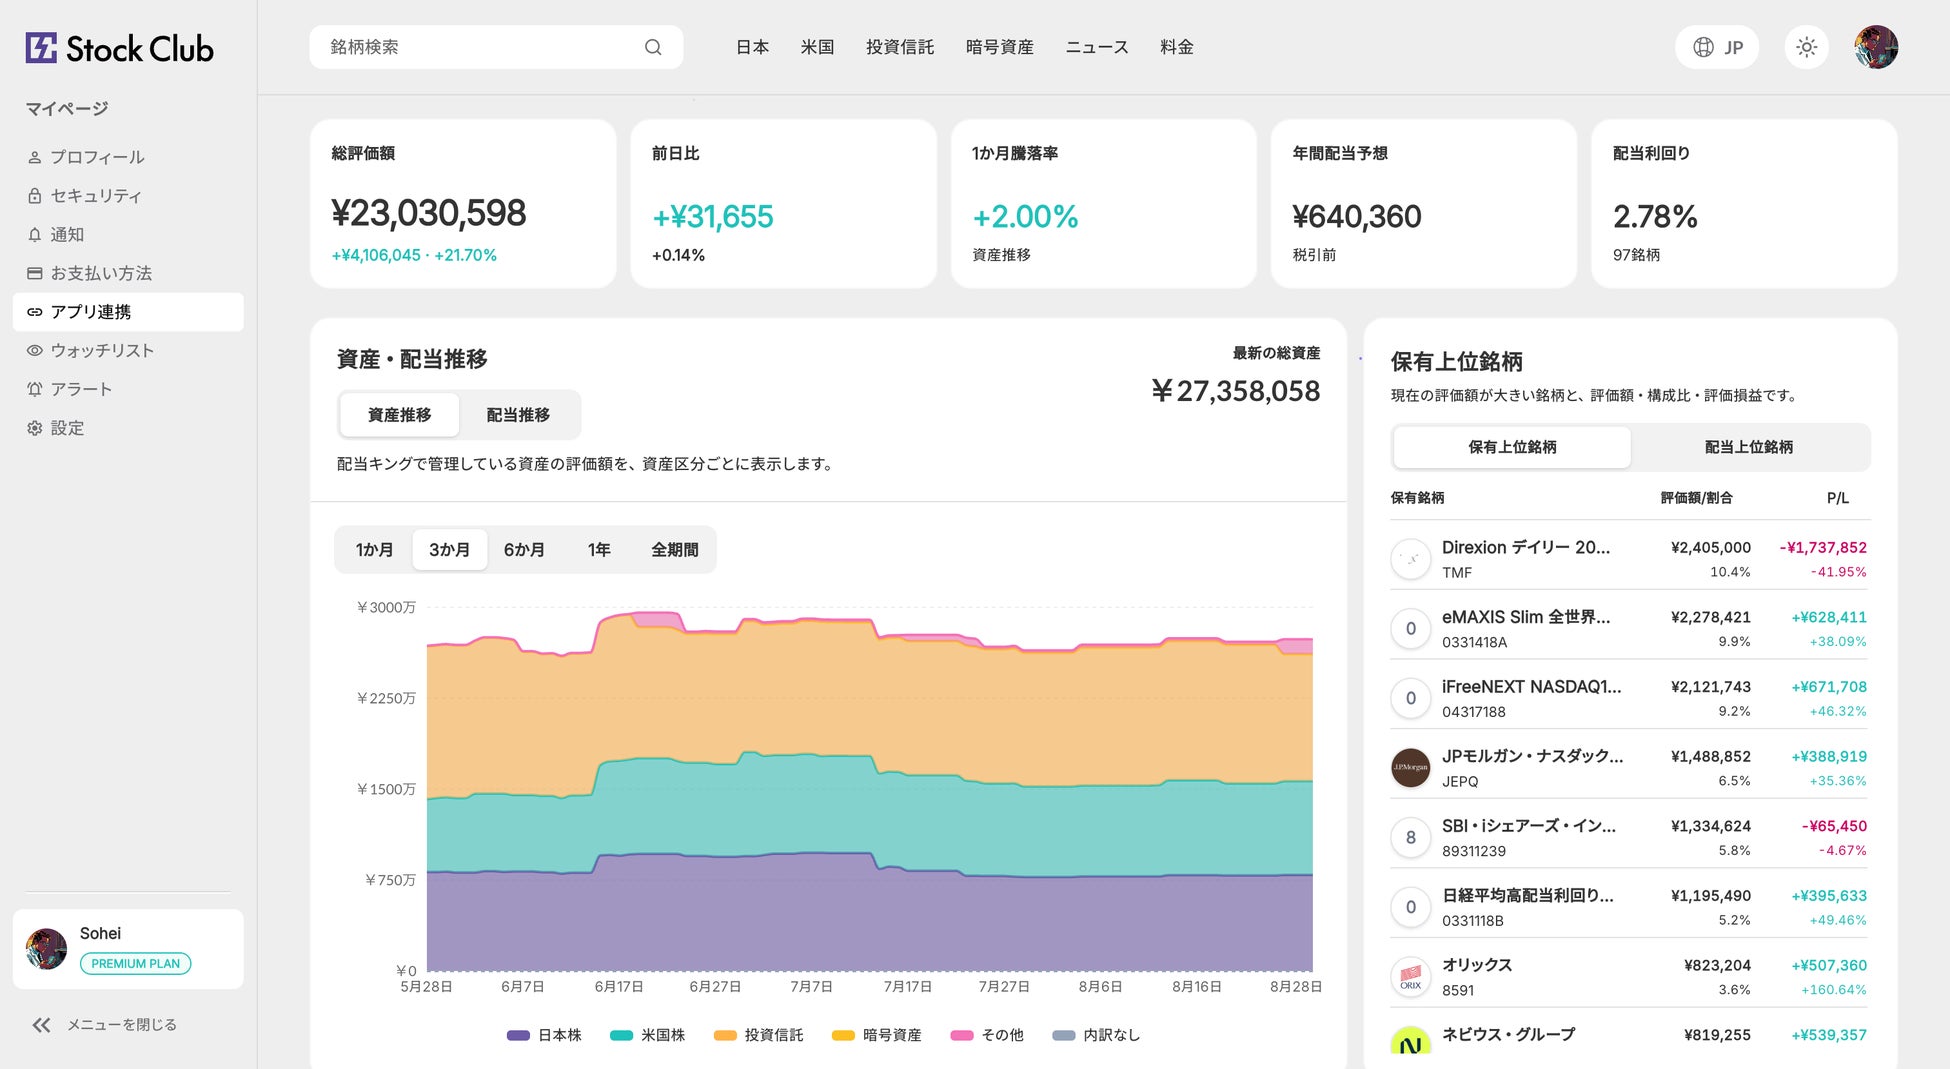This screenshot has width=1950, height=1069.
Task: Click the お支払い方法 card icon
Action: [35, 273]
